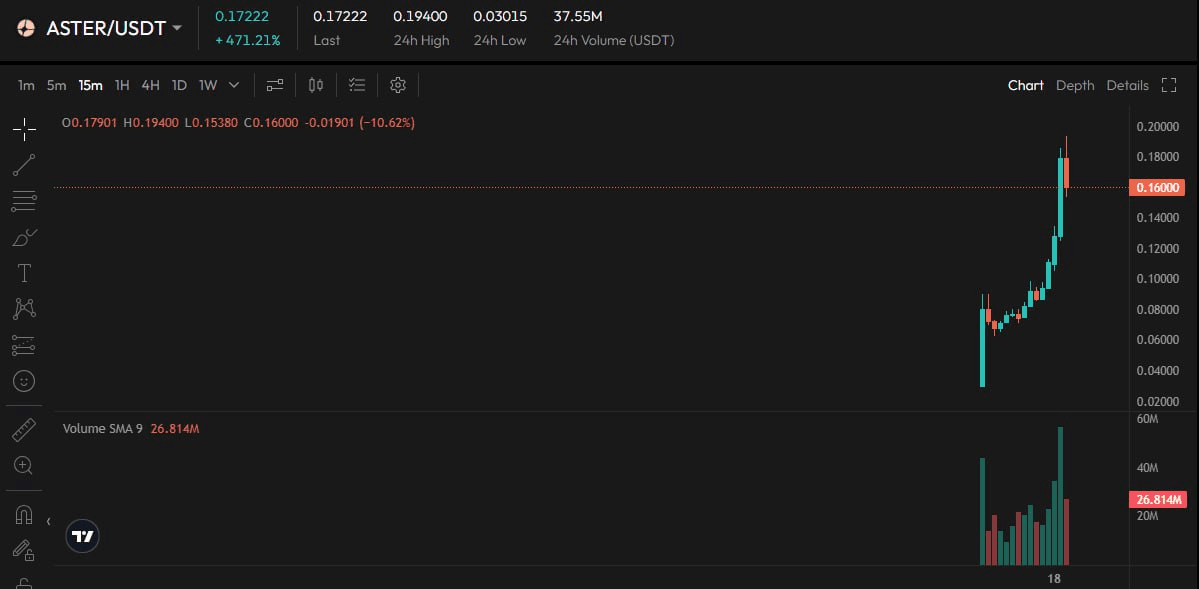Open chart settings gear
Viewport: 1199px width, 589px height.
pyautogui.click(x=398, y=85)
